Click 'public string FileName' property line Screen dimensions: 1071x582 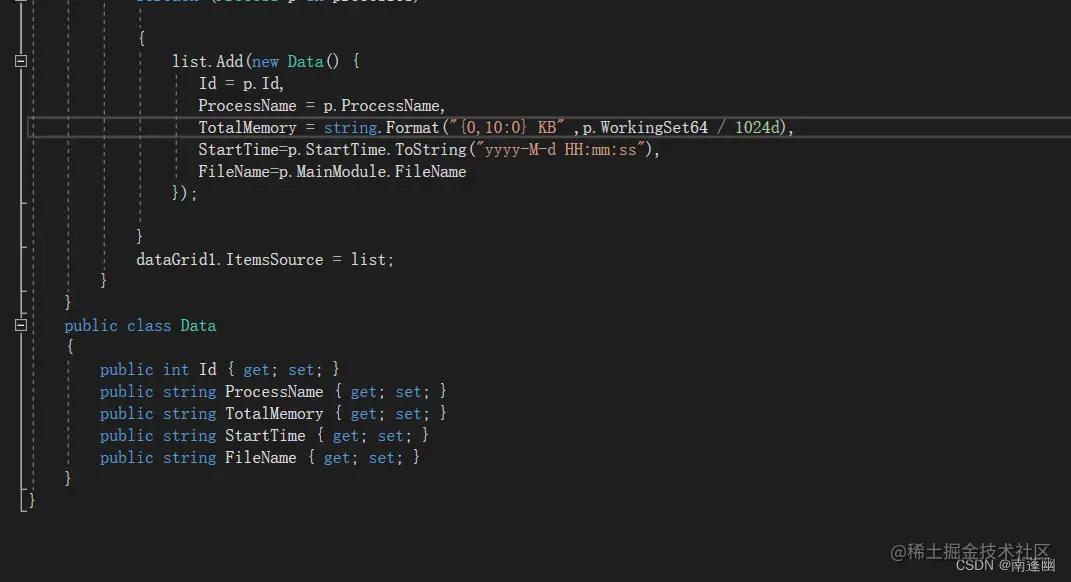(260, 458)
